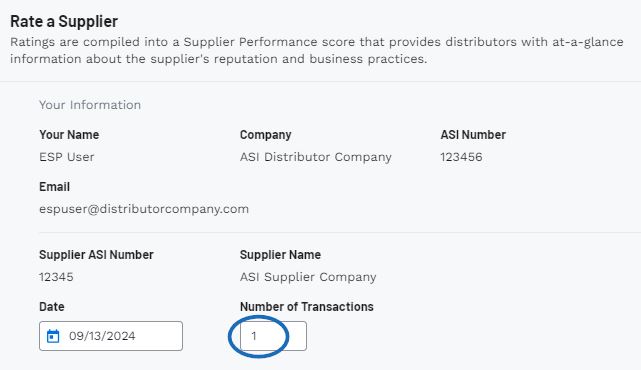Viewport: 641px width, 370px height.
Task: Select the ASI number value 123456
Action: [x=461, y=157]
